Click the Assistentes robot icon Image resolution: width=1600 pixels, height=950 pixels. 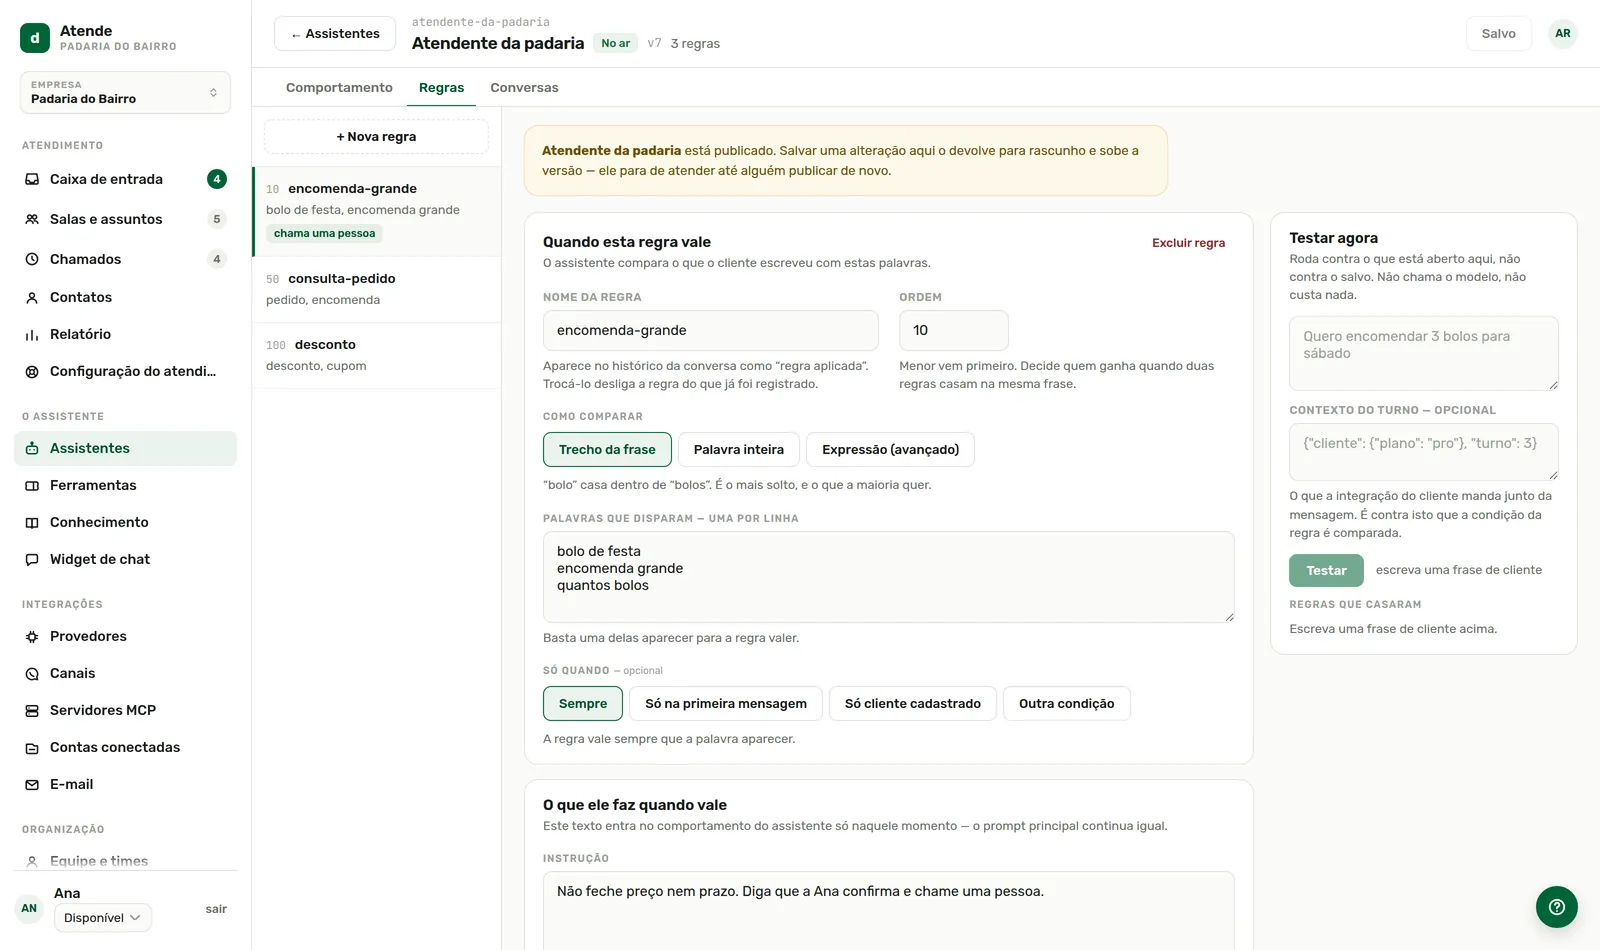[32, 448]
